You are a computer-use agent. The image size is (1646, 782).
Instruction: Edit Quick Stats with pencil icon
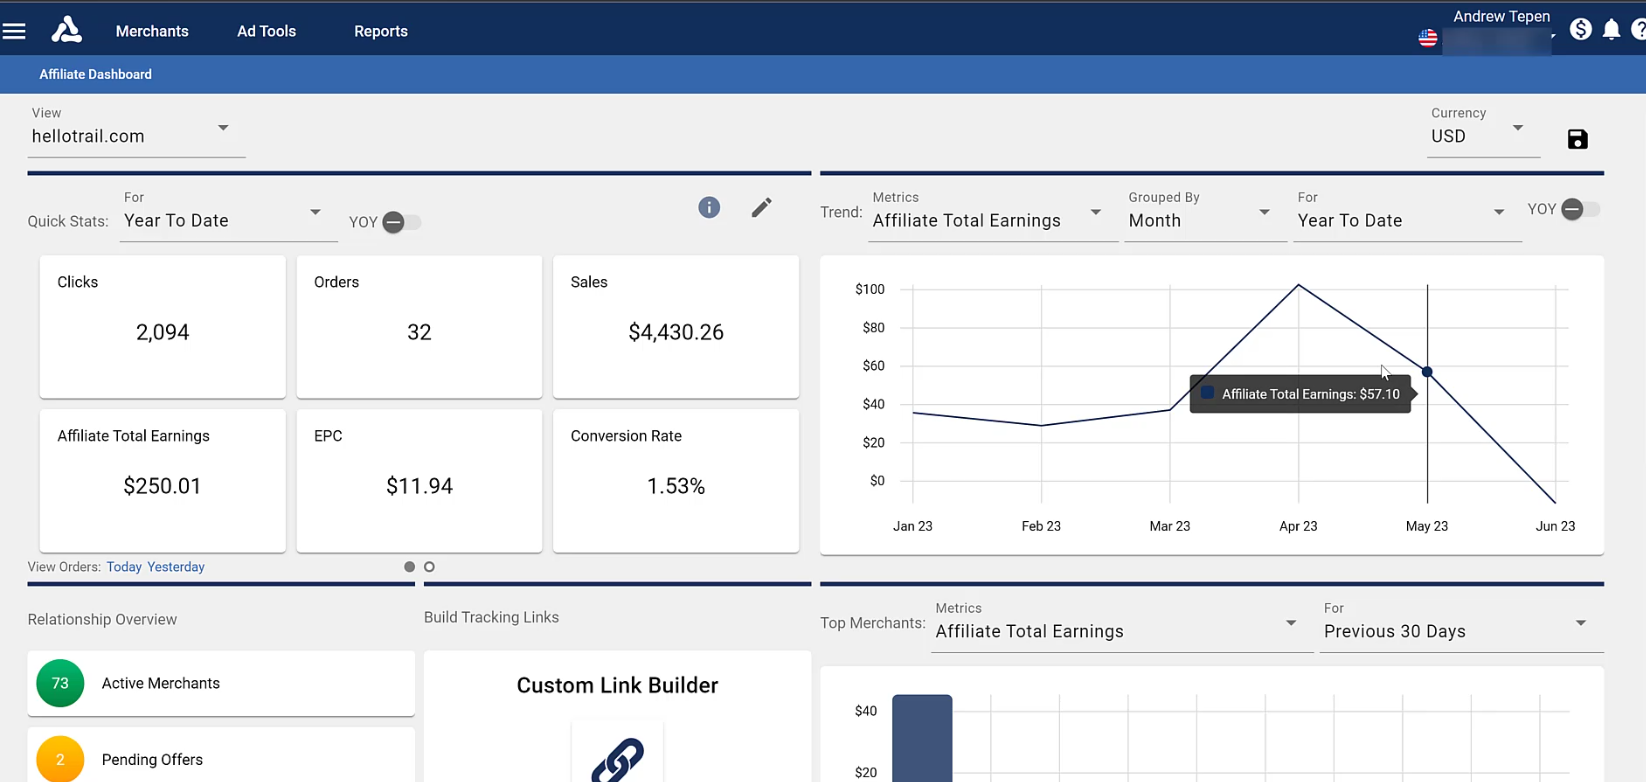tap(762, 207)
